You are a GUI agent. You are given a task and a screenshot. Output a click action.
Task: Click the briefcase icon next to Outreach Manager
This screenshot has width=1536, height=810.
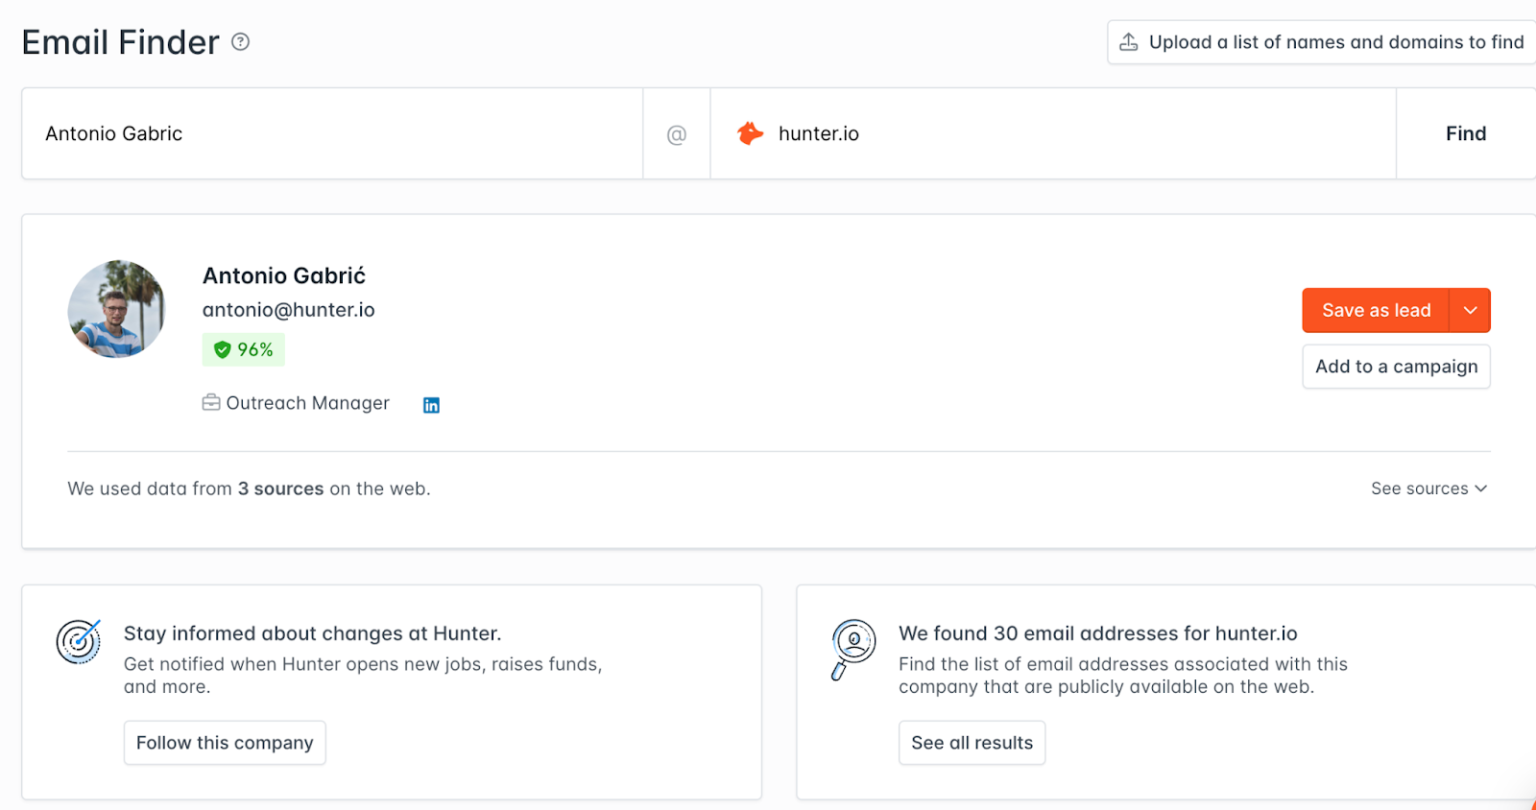[211, 401]
